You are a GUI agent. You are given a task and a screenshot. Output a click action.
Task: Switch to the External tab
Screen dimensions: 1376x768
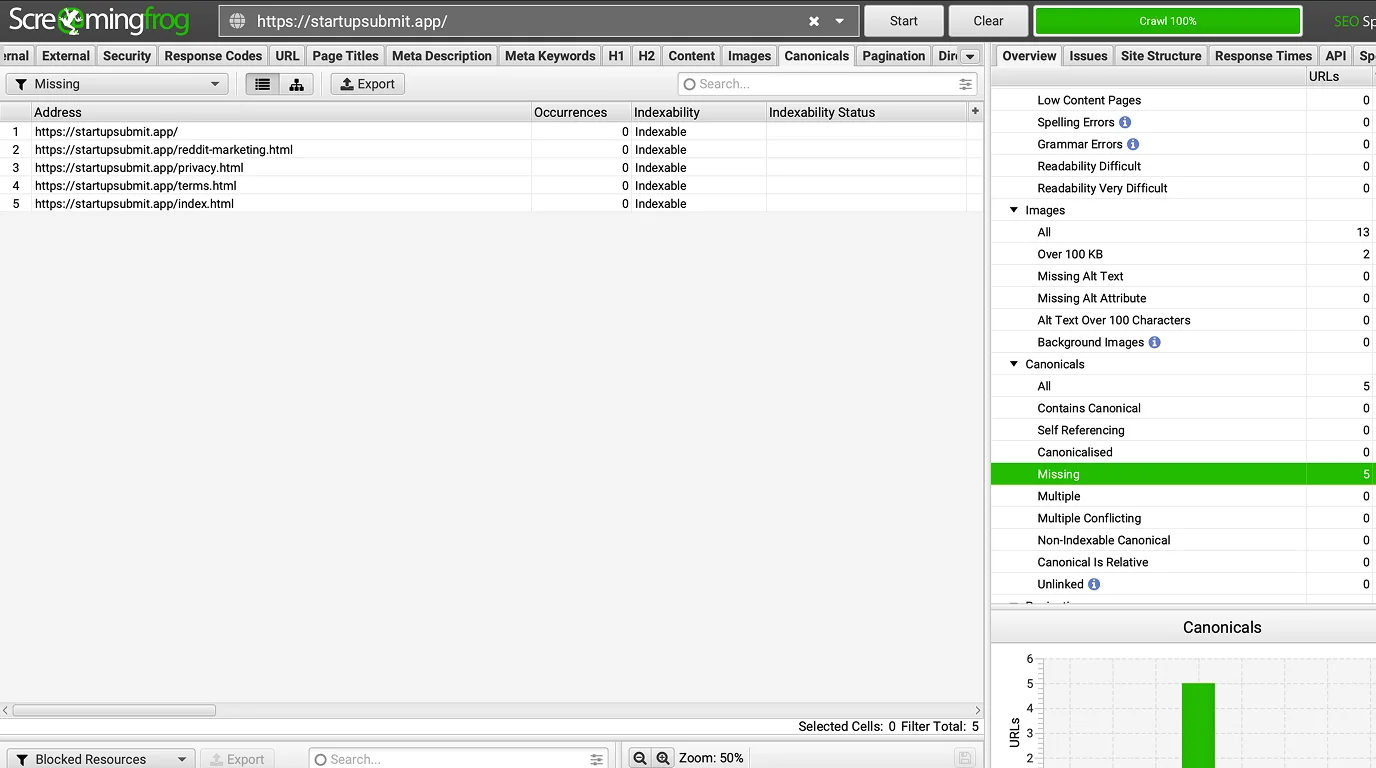66,56
